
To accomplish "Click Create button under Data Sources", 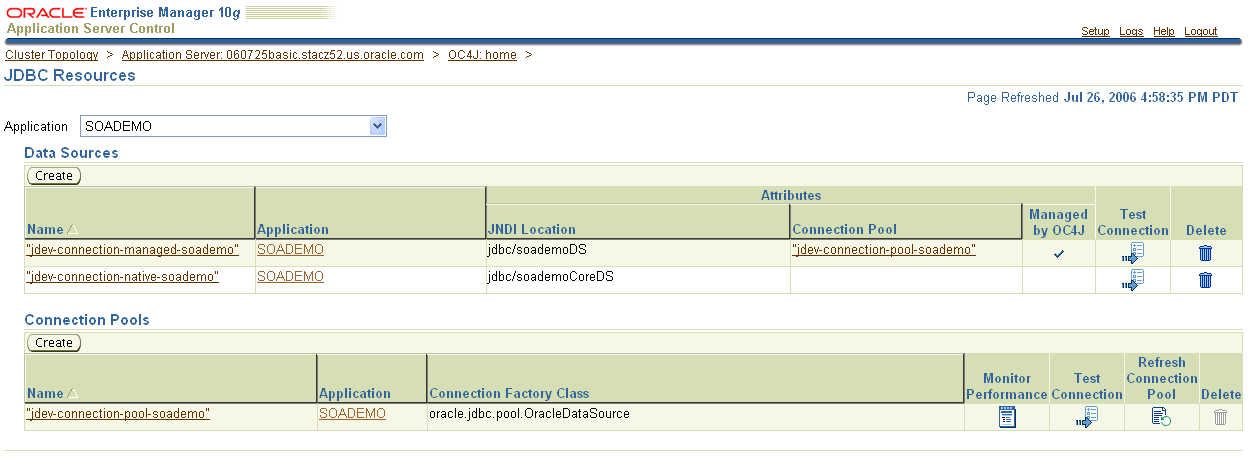I will pyautogui.click(x=54, y=175).
